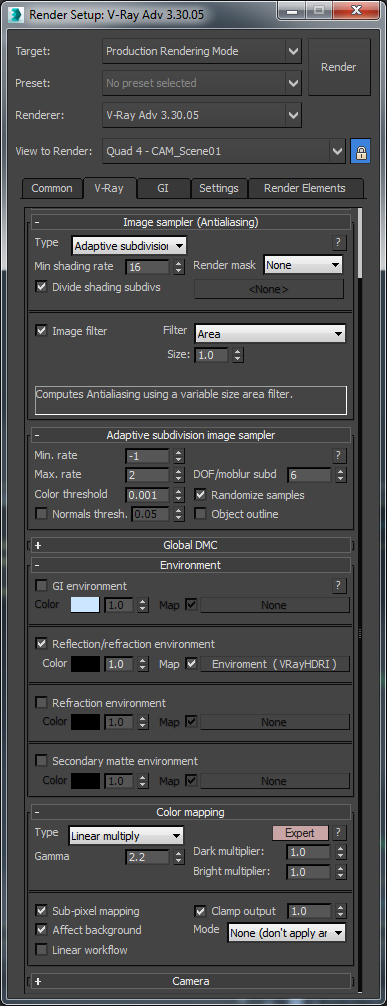Click Refraction environment None map button
The image size is (387, 1006).
pyautogui.click(x=275, y=722)
